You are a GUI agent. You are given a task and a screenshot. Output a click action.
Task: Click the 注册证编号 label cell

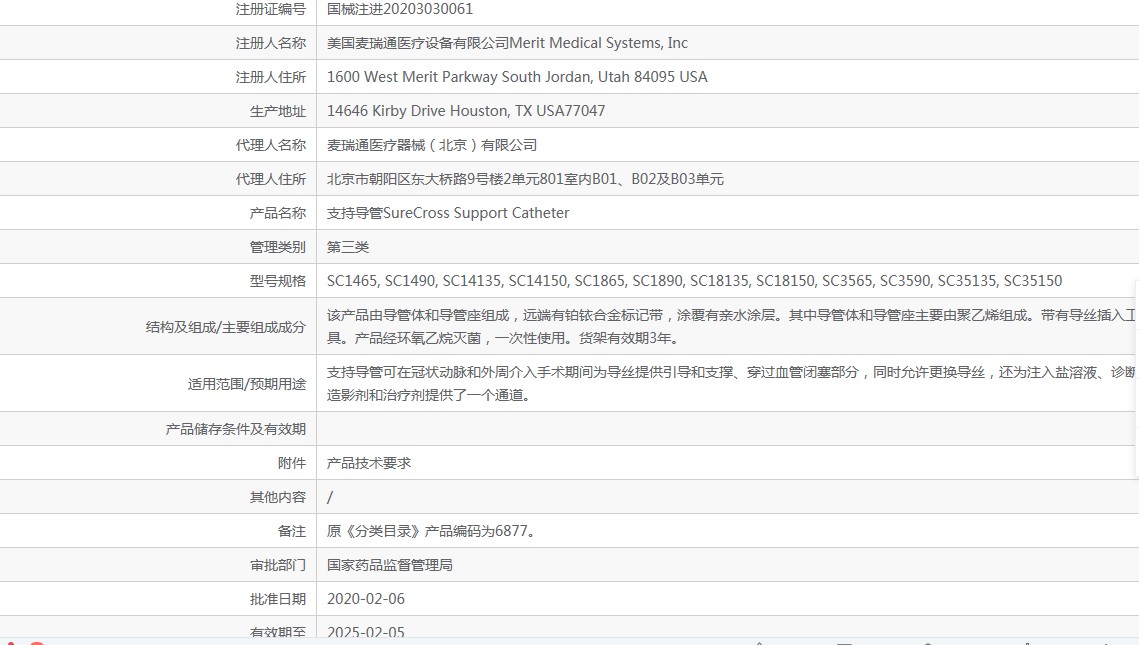pos(270,9)
